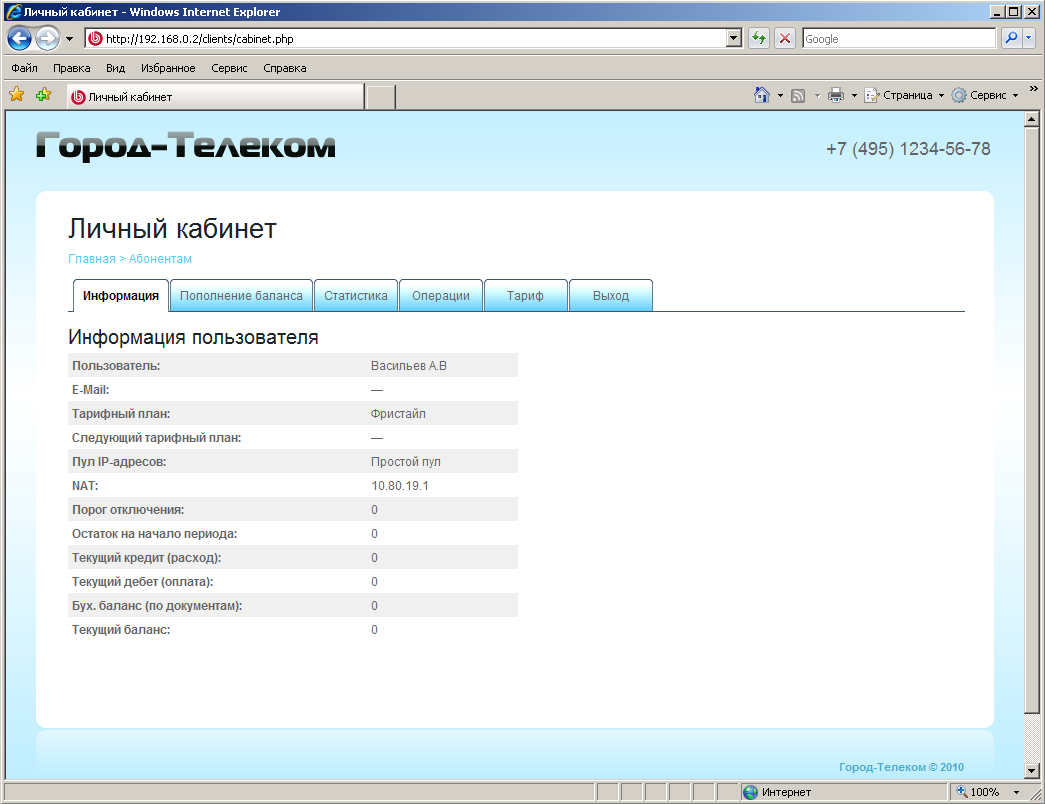This screenshot has width=1045, height=804.
Task: Switch to the Пополнение баланса tab
Action: pyautogui.click(x=241, y=296)
